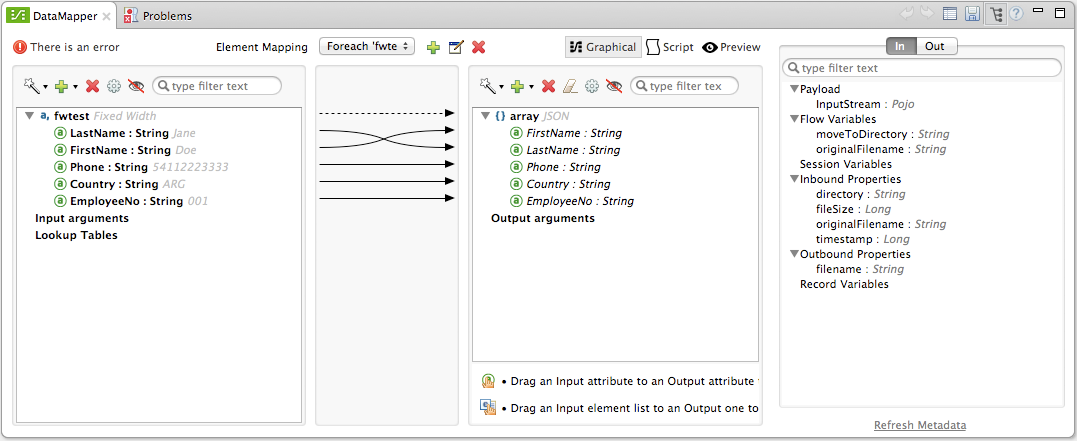The width and height of the screenshot is (1077, 441).
Task: Click the Refresh Metadata link
Action: click(x=920, y=425)
